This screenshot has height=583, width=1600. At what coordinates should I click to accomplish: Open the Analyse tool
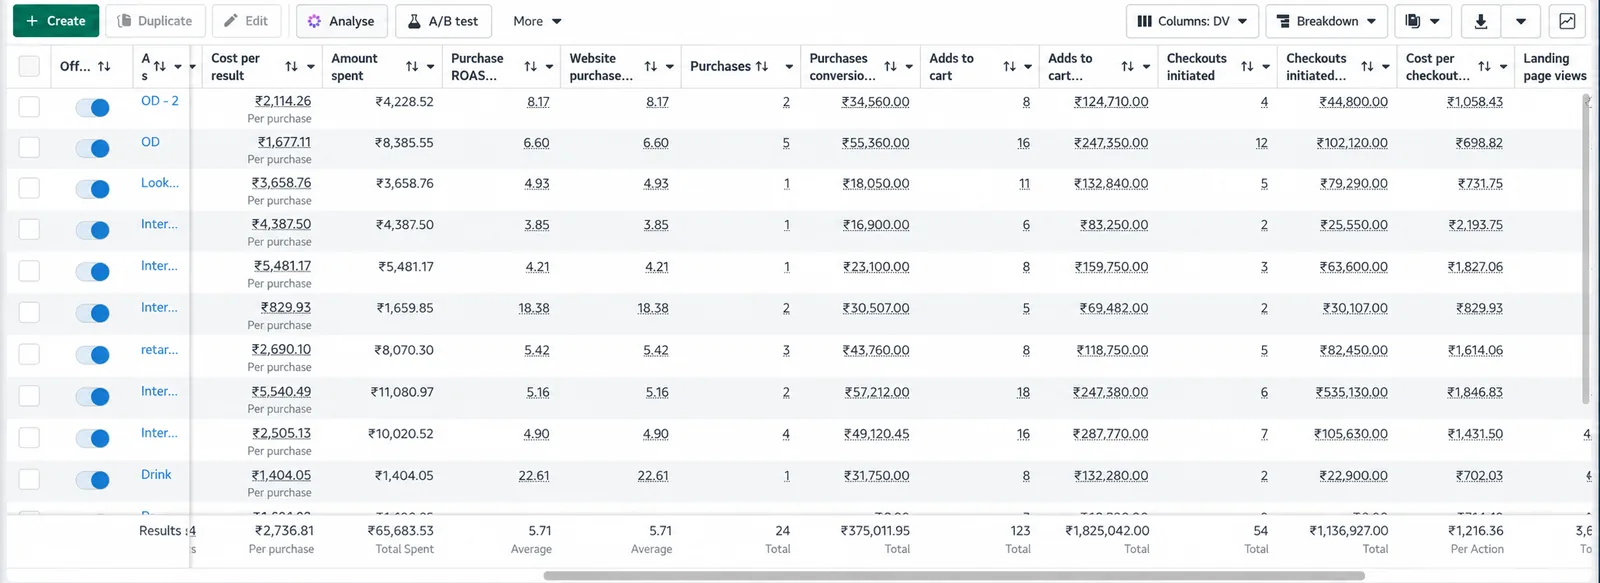click(341, 21)
